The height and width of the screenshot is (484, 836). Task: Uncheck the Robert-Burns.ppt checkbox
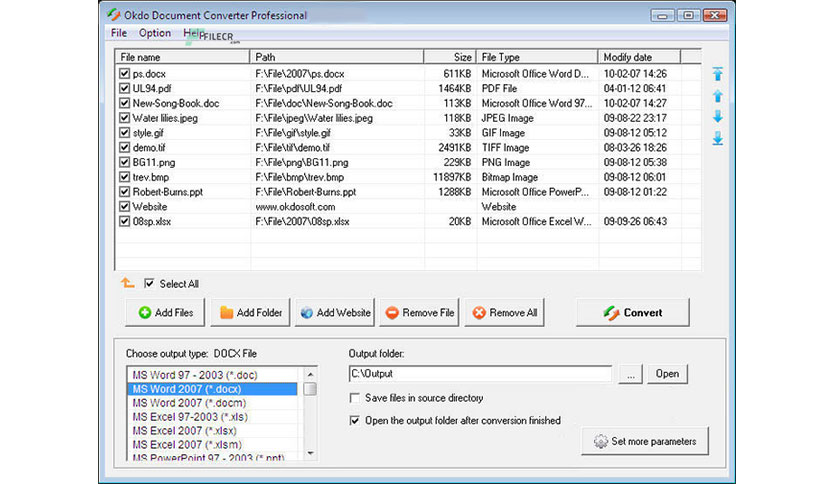pos(124,192)
